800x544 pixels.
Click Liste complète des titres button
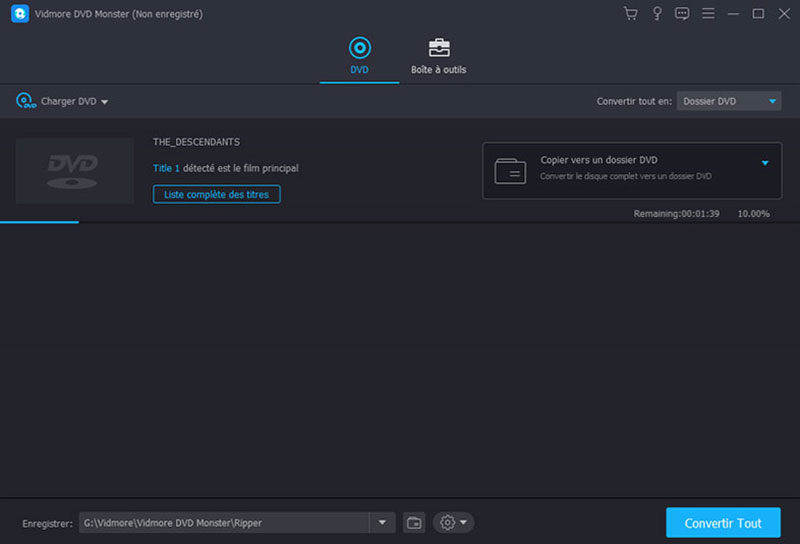pos(216,194)
